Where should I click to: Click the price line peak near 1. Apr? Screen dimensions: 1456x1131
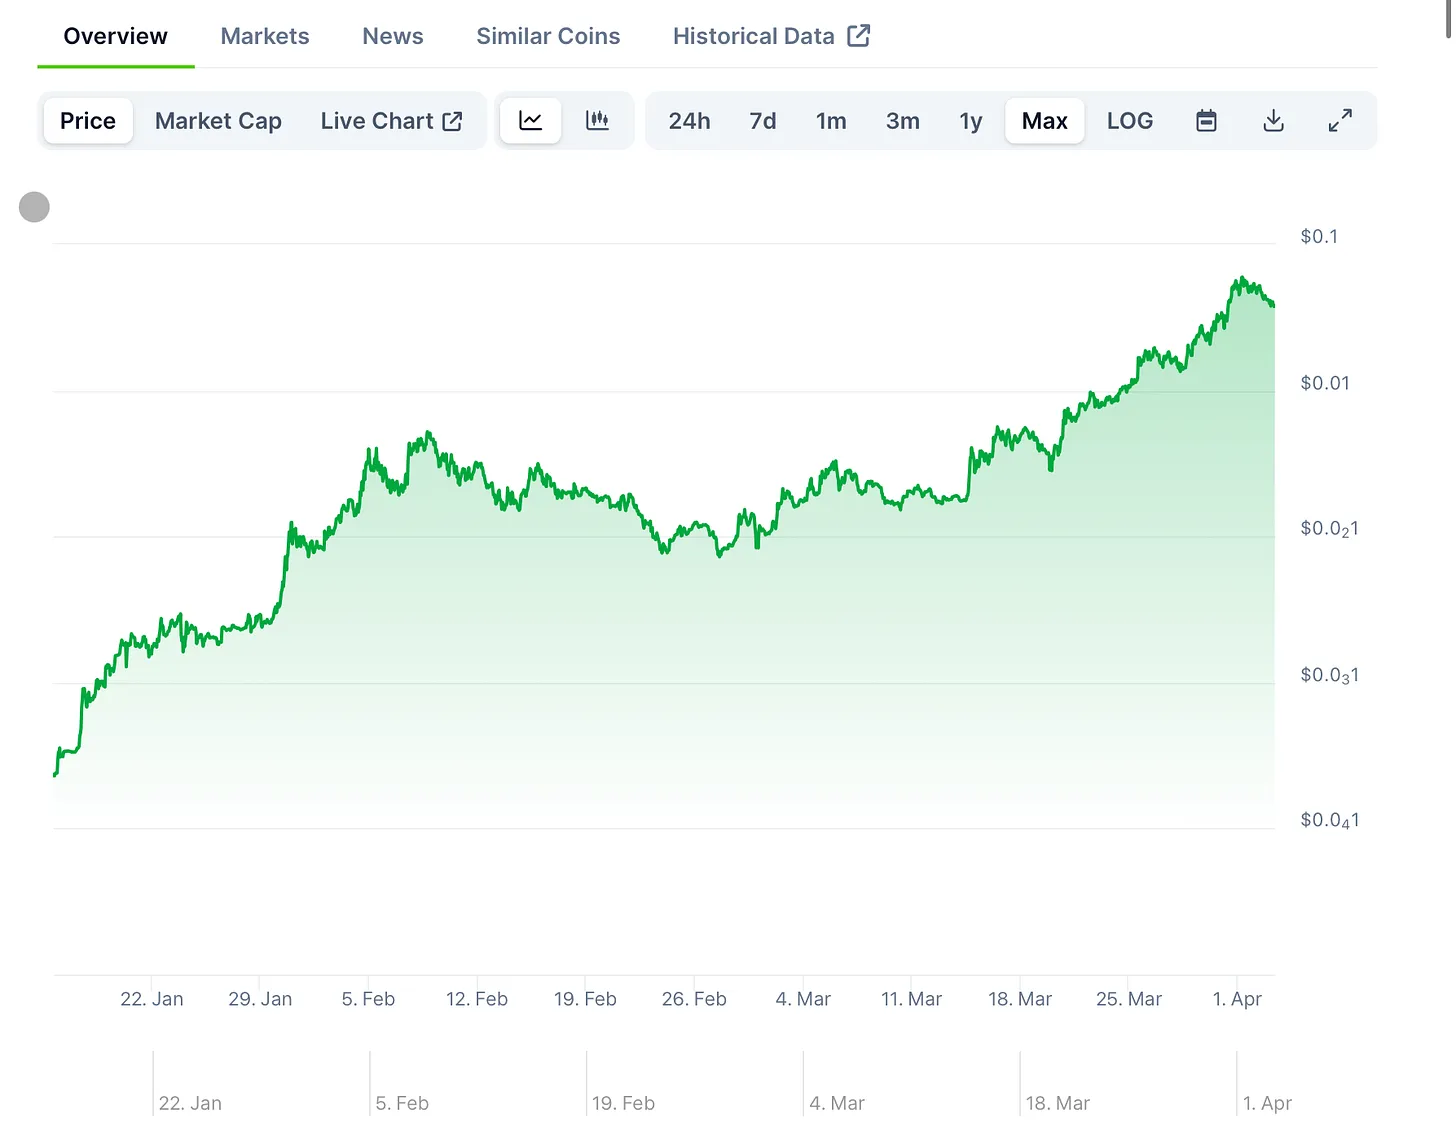click(x=1241, y=279)
